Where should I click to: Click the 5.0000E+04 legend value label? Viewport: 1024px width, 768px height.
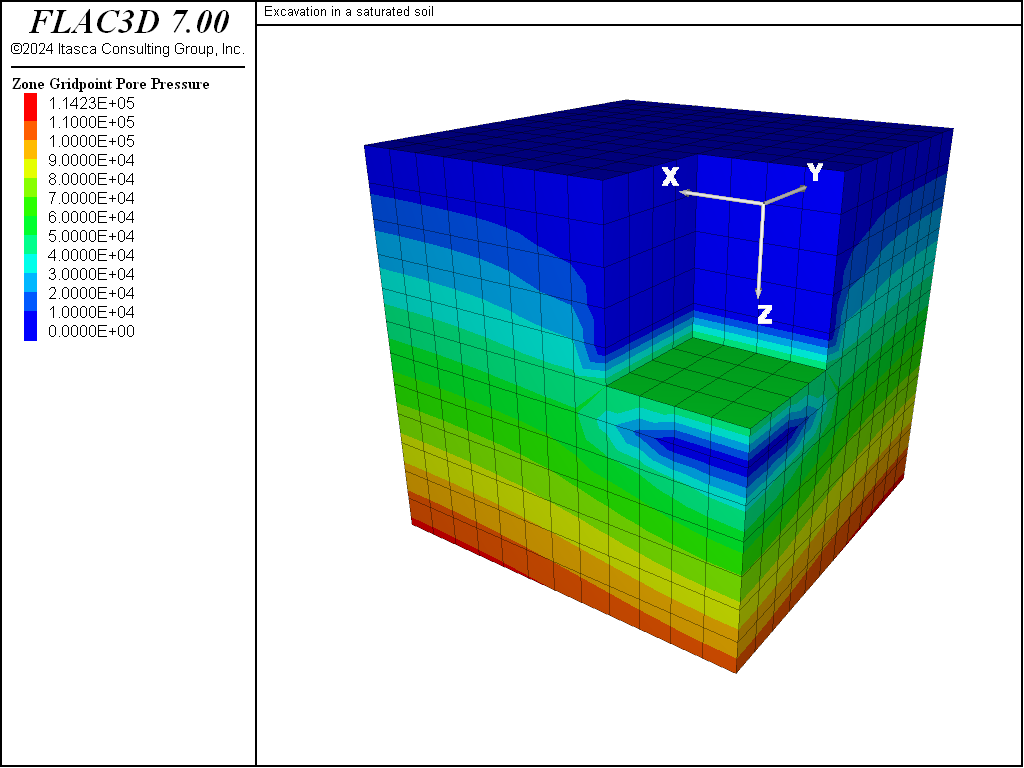tap(91, 236)
